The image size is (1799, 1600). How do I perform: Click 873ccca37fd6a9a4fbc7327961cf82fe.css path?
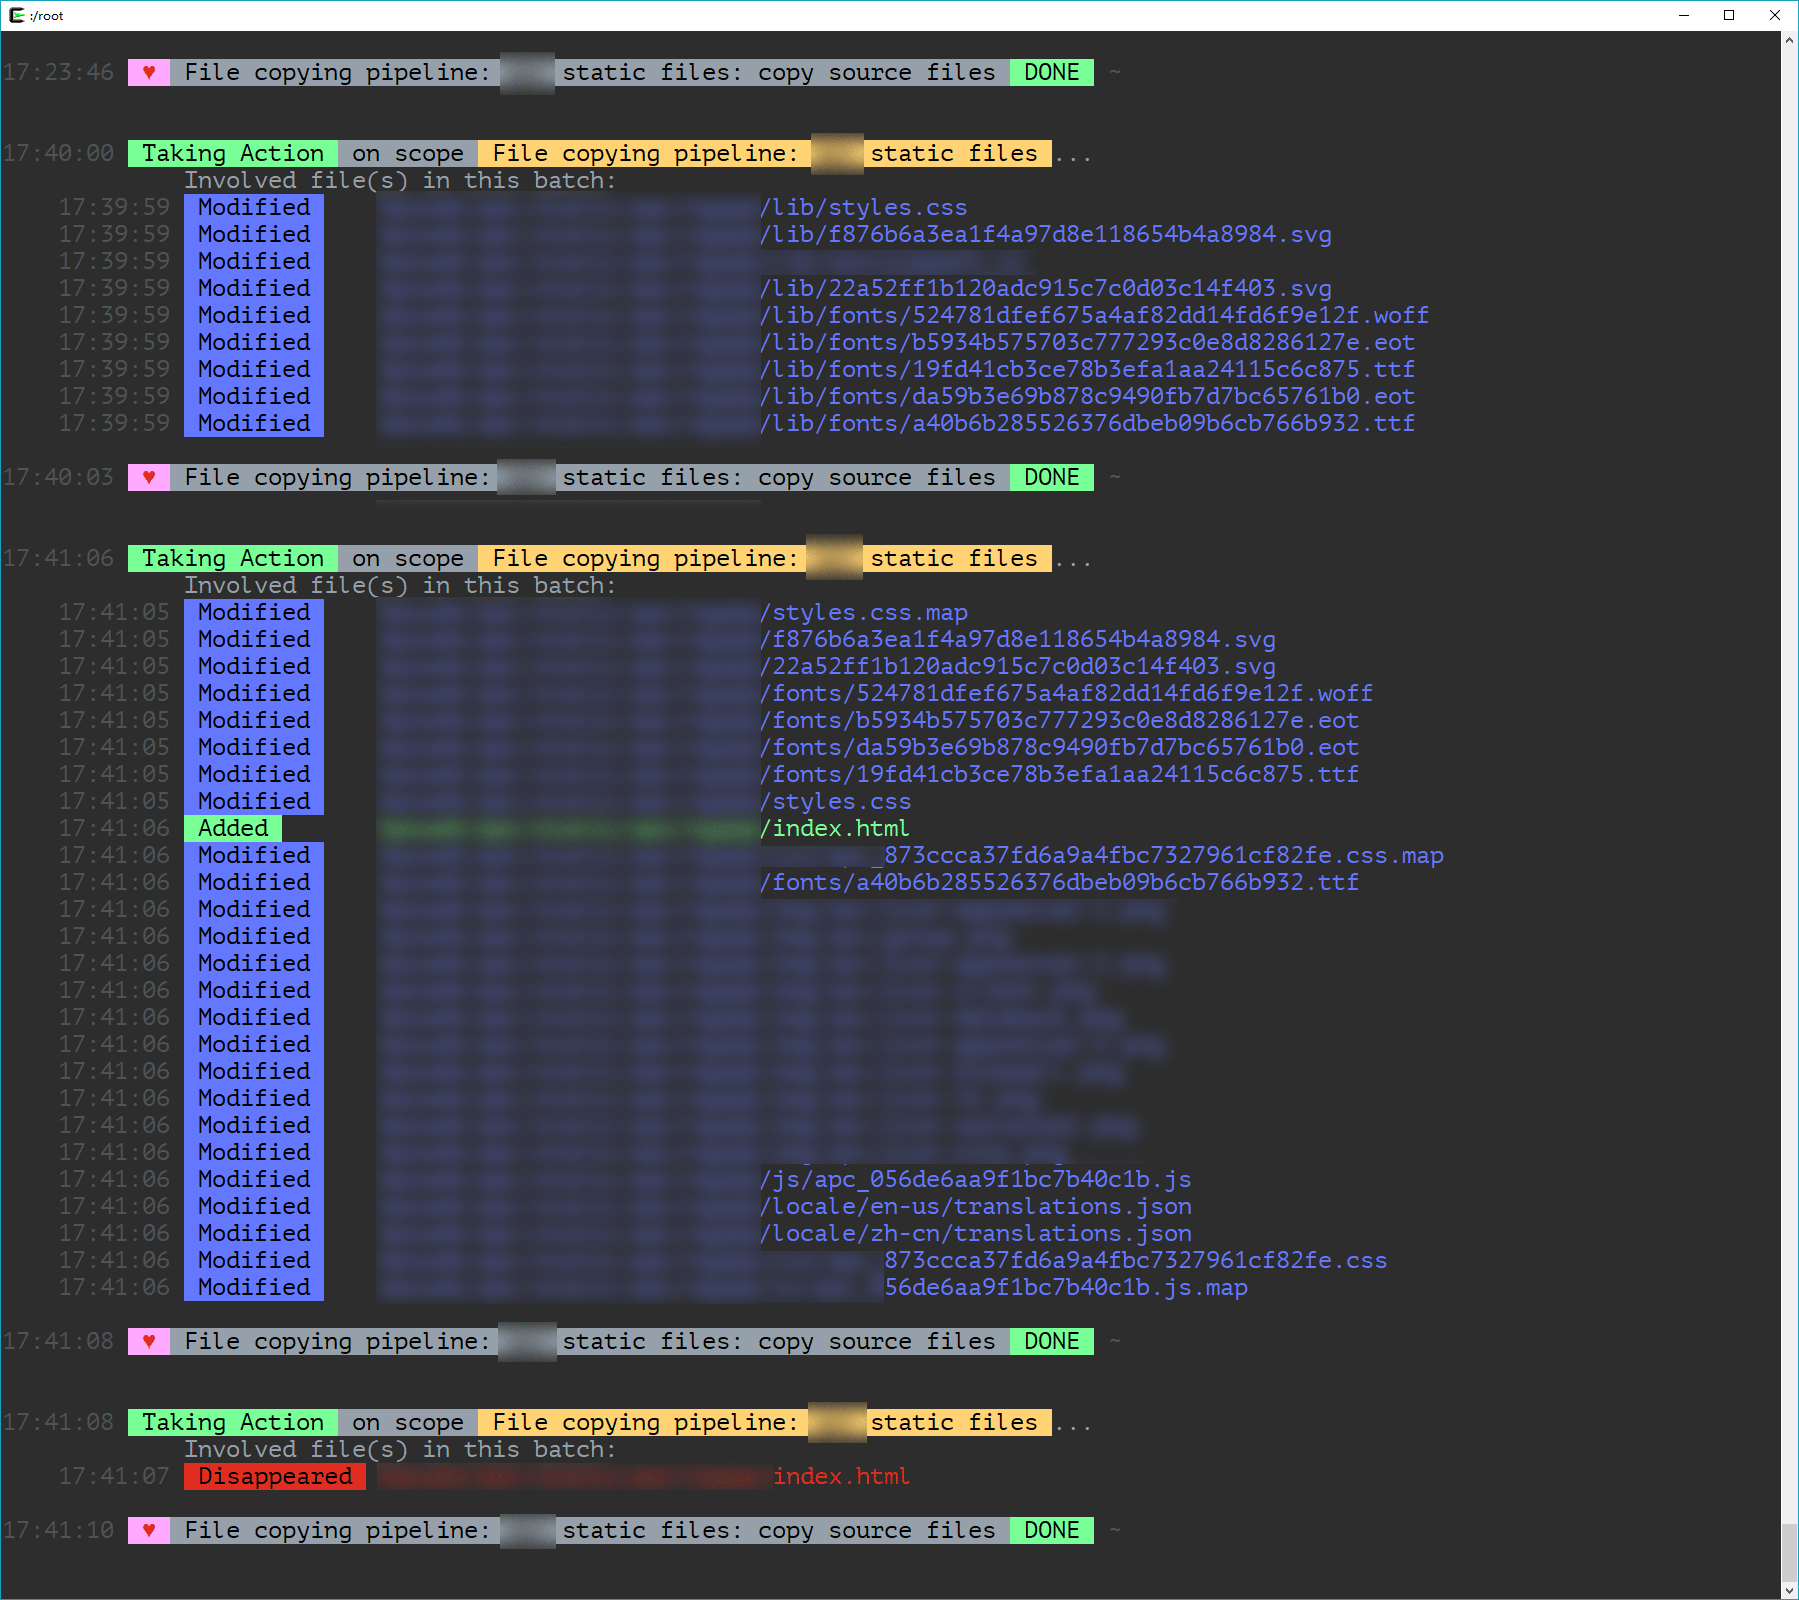point(1136,1260)
